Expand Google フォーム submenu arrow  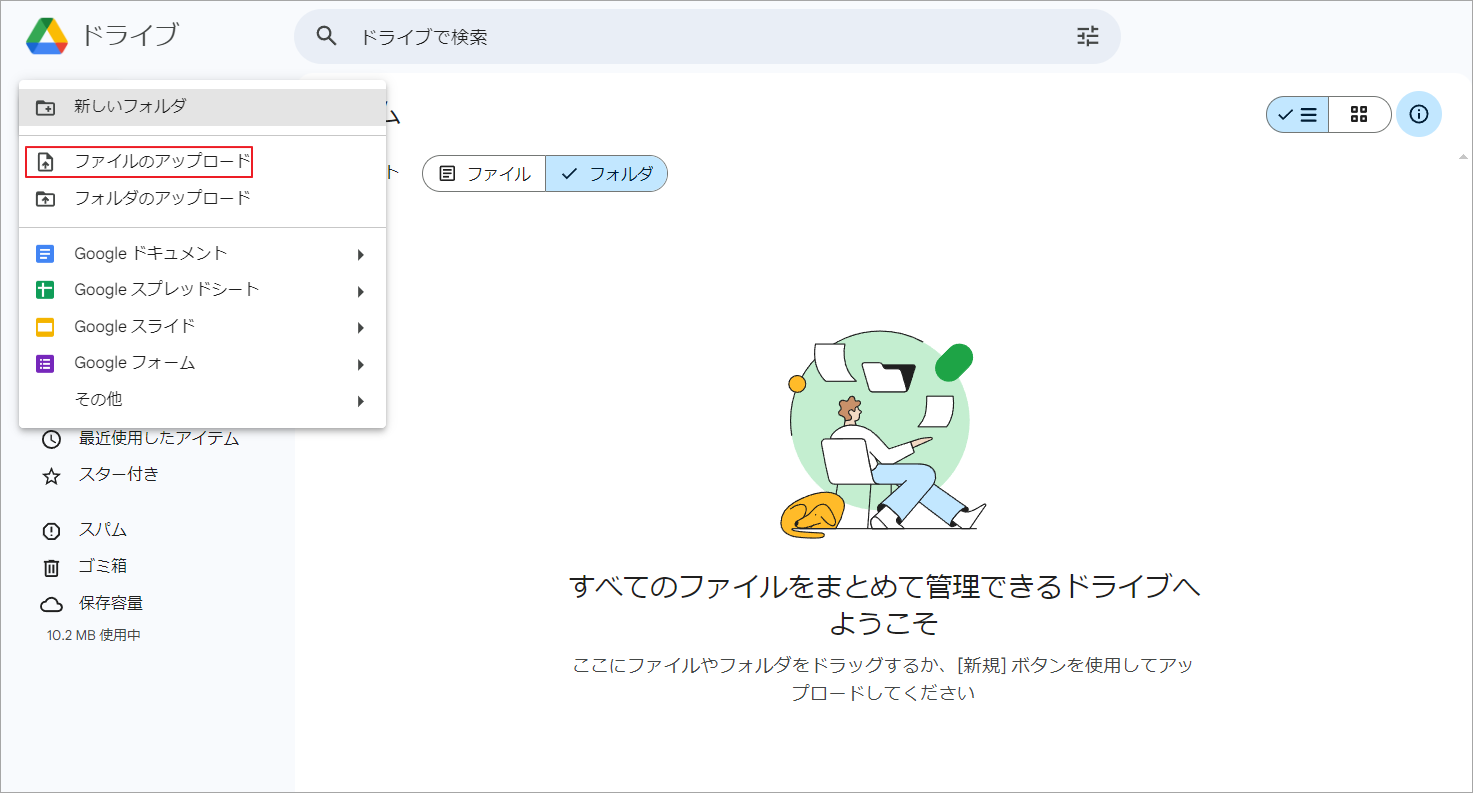pyautogui.click(x=360, y=364)
